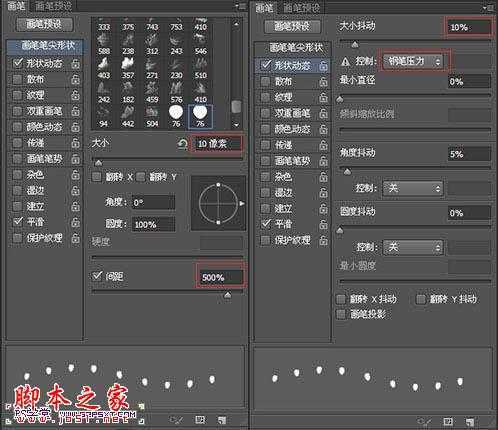Click the 500% spacing input field
This screenshot has width=498, height=430.
pos(221,277)
